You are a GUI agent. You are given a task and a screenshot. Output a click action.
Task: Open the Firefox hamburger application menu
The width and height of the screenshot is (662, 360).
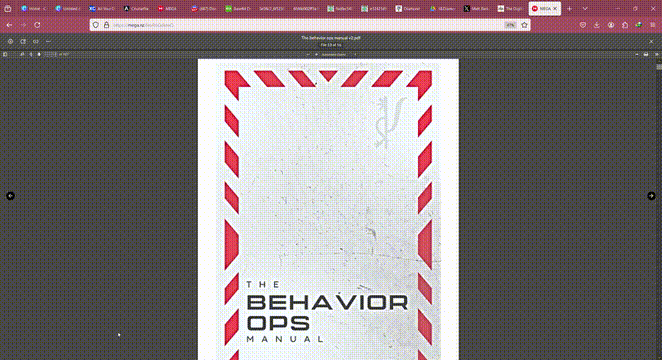coord(653,25)
